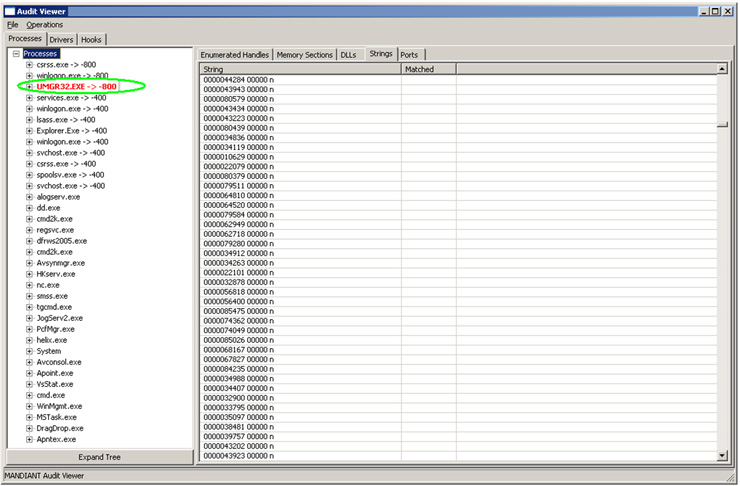Open the Operations menu
Image resolution: width=740 pixels, height=486 pixels.
(x=44, y=25)
